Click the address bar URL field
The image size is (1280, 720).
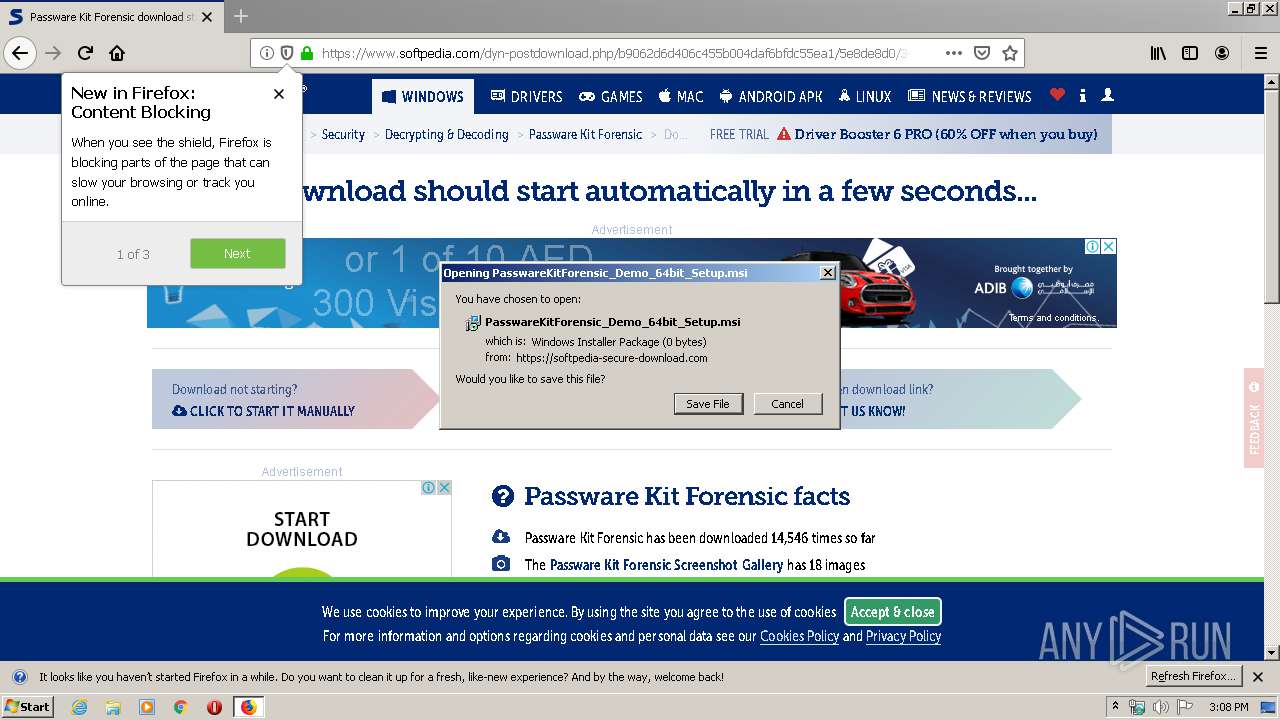click(x=614, y=53)
